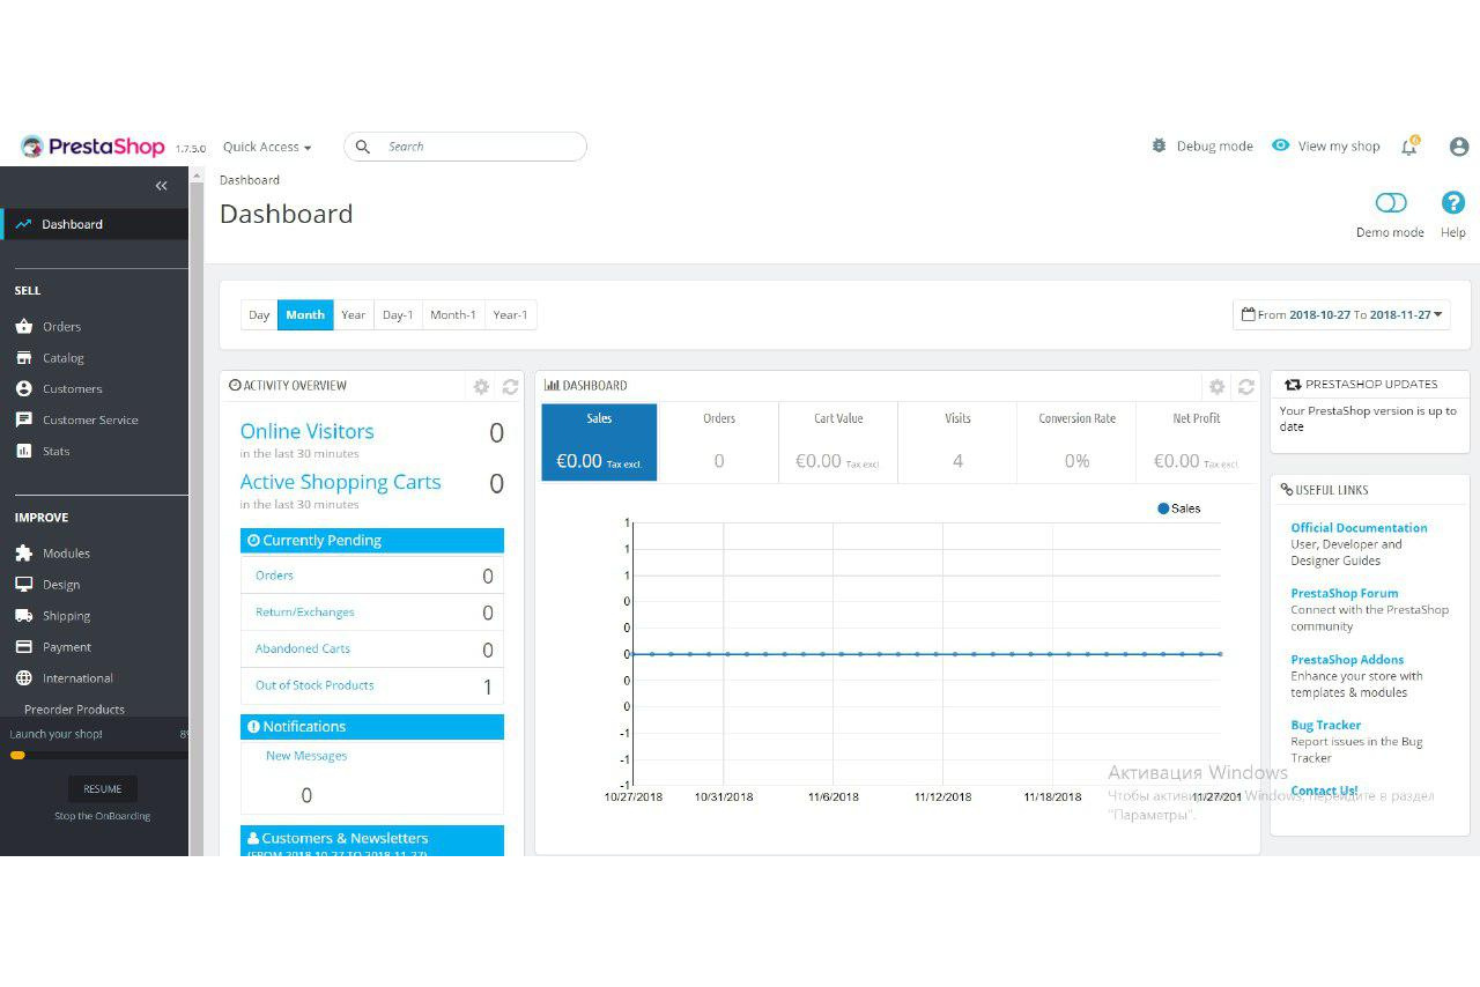Select the Visits metric tile
1480x987 pixels.
(957, 442)
